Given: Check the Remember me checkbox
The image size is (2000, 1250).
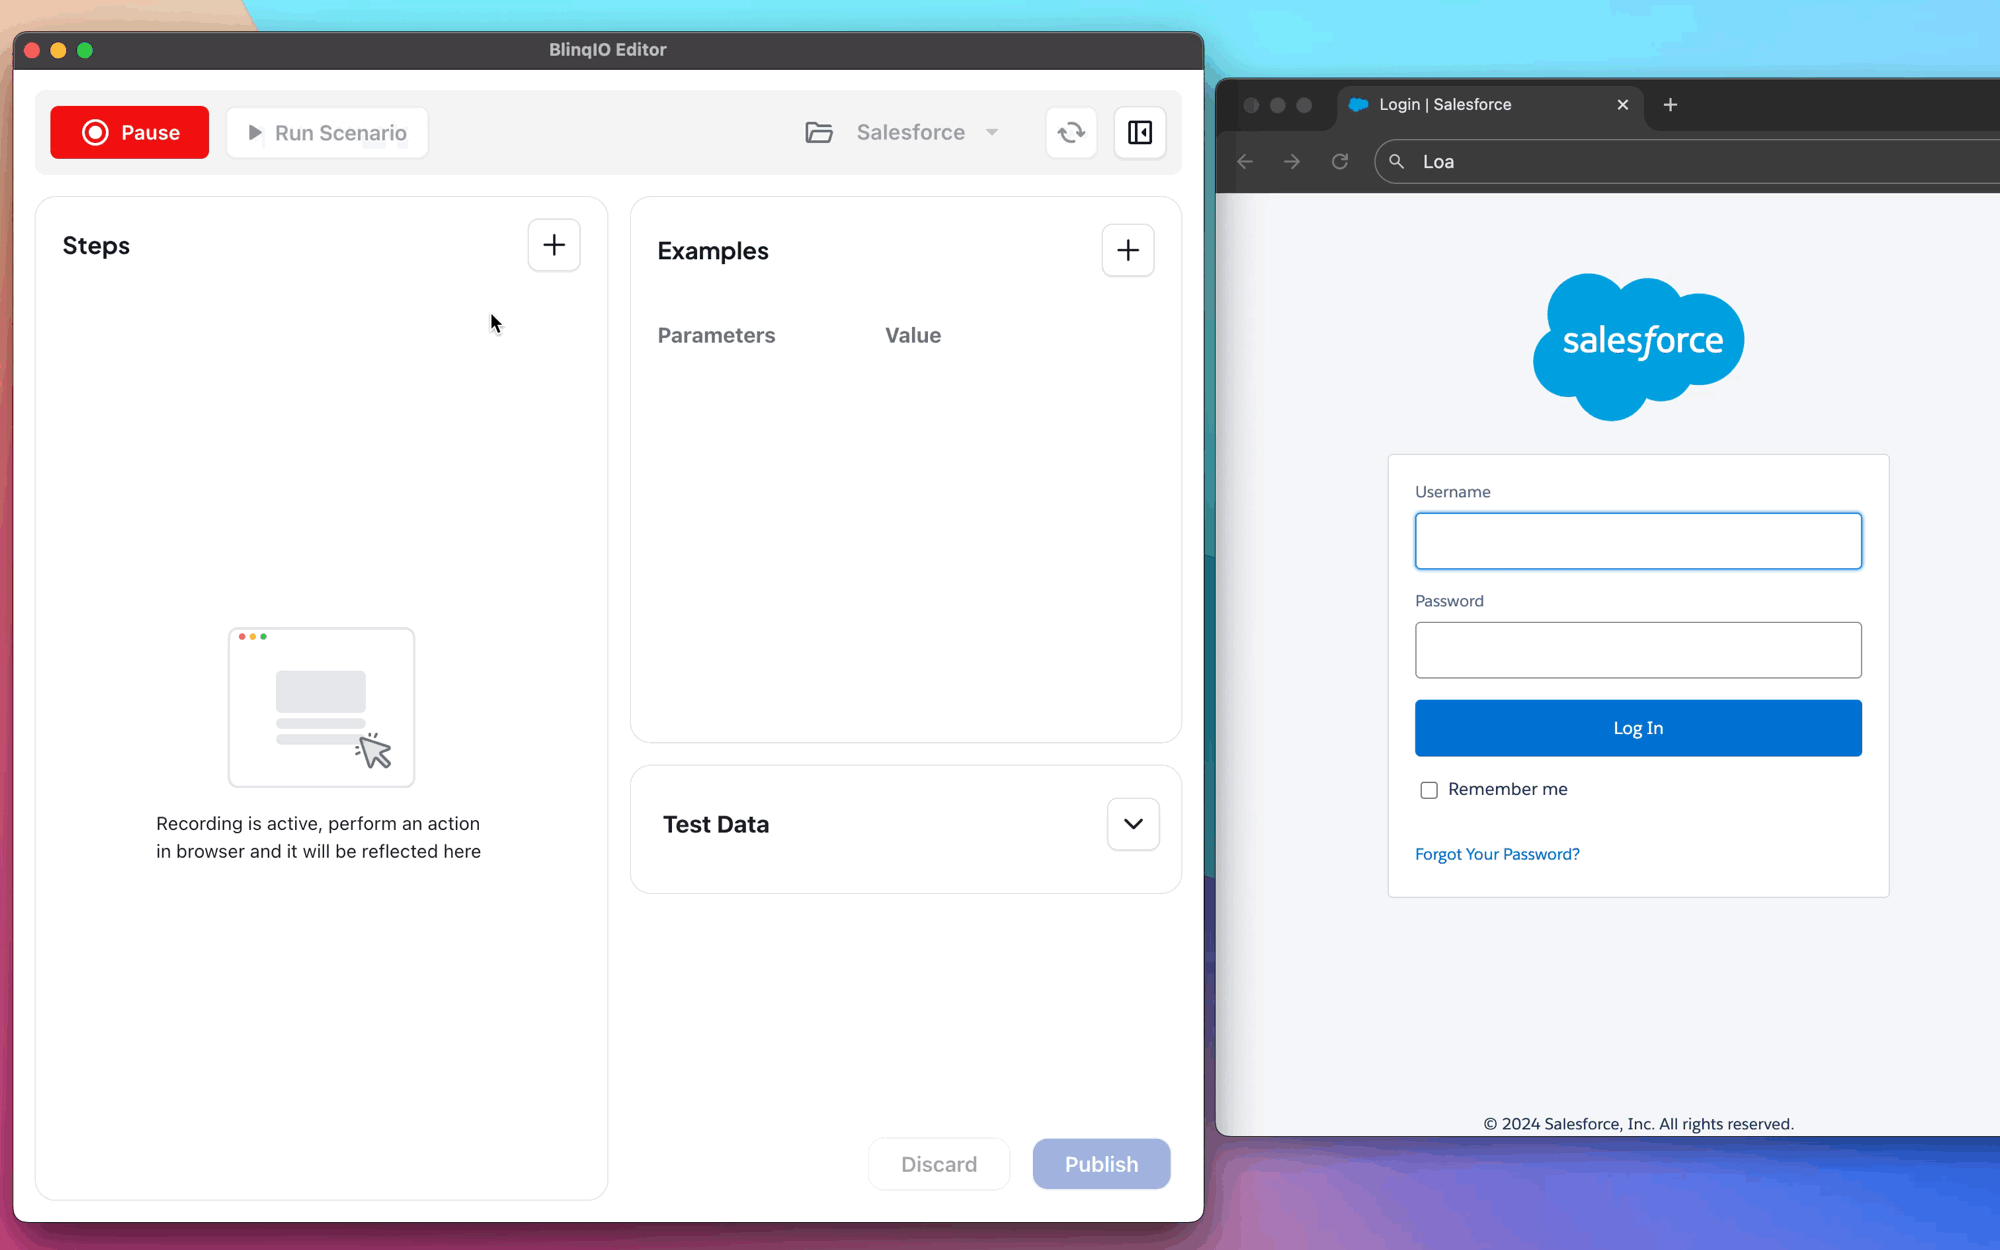Looking at the screenshot, I should [1429, 790].
